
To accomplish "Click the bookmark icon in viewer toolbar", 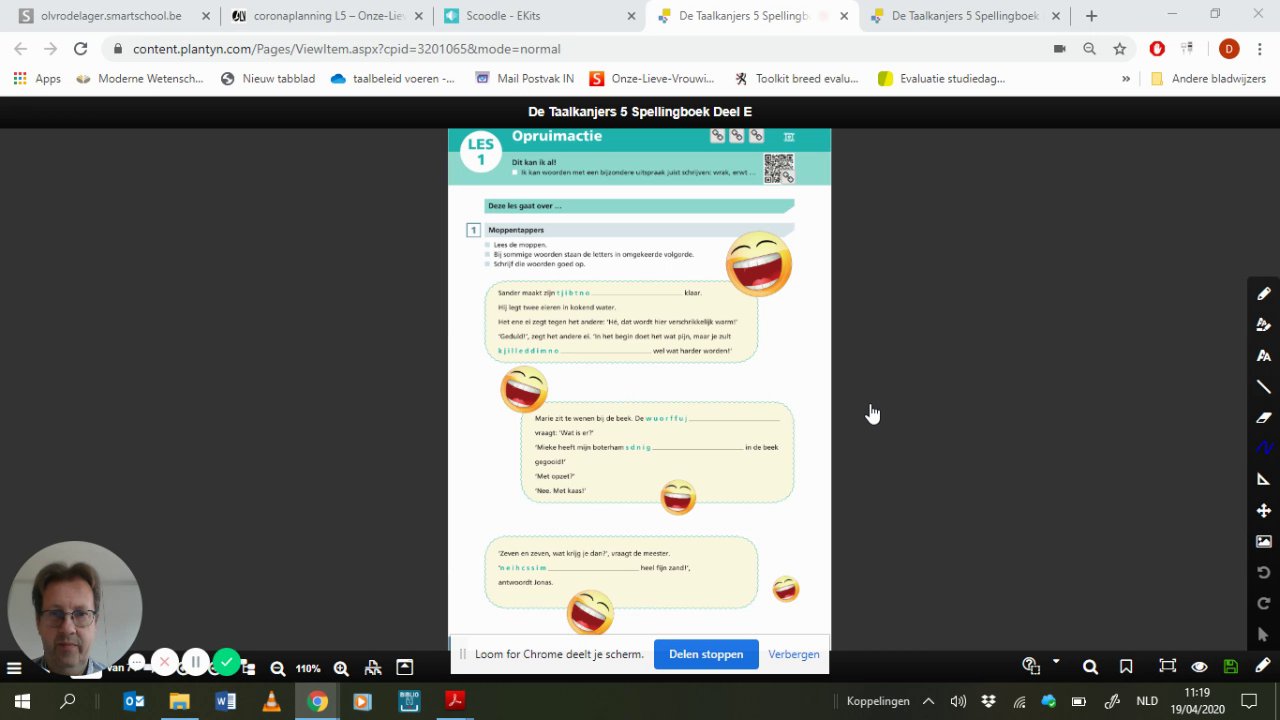I will click(1126, 667).
